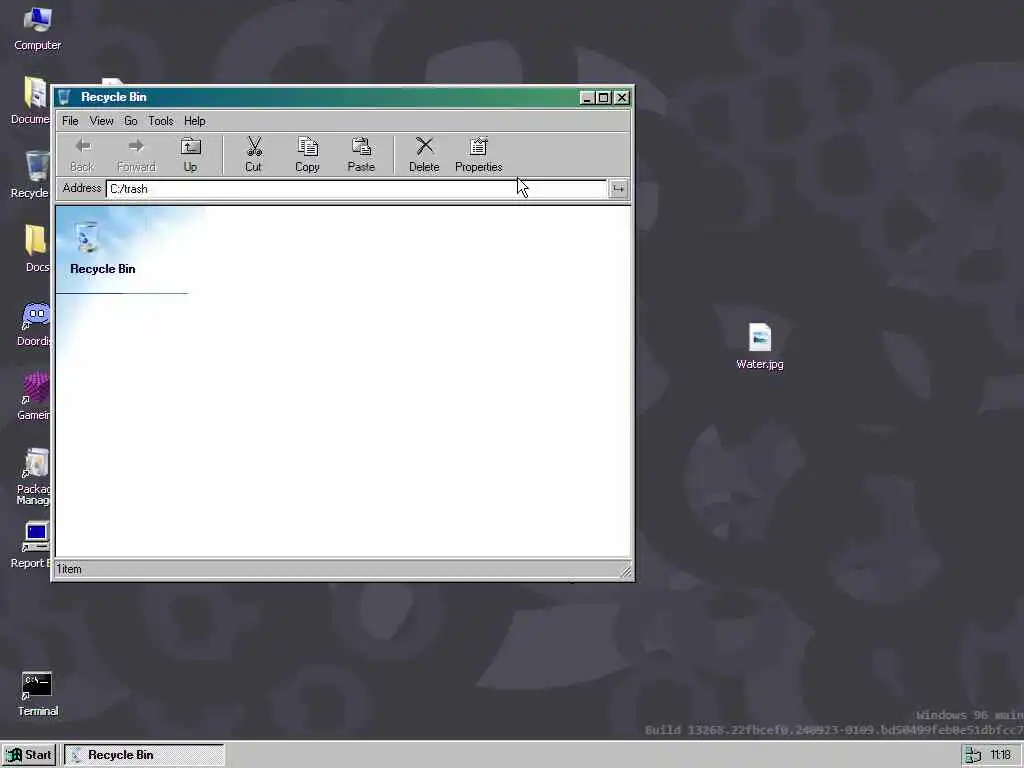Screen dimensions: 1024x768
Task: Click the C:/trash address field
Action: [x=357, y=189]
